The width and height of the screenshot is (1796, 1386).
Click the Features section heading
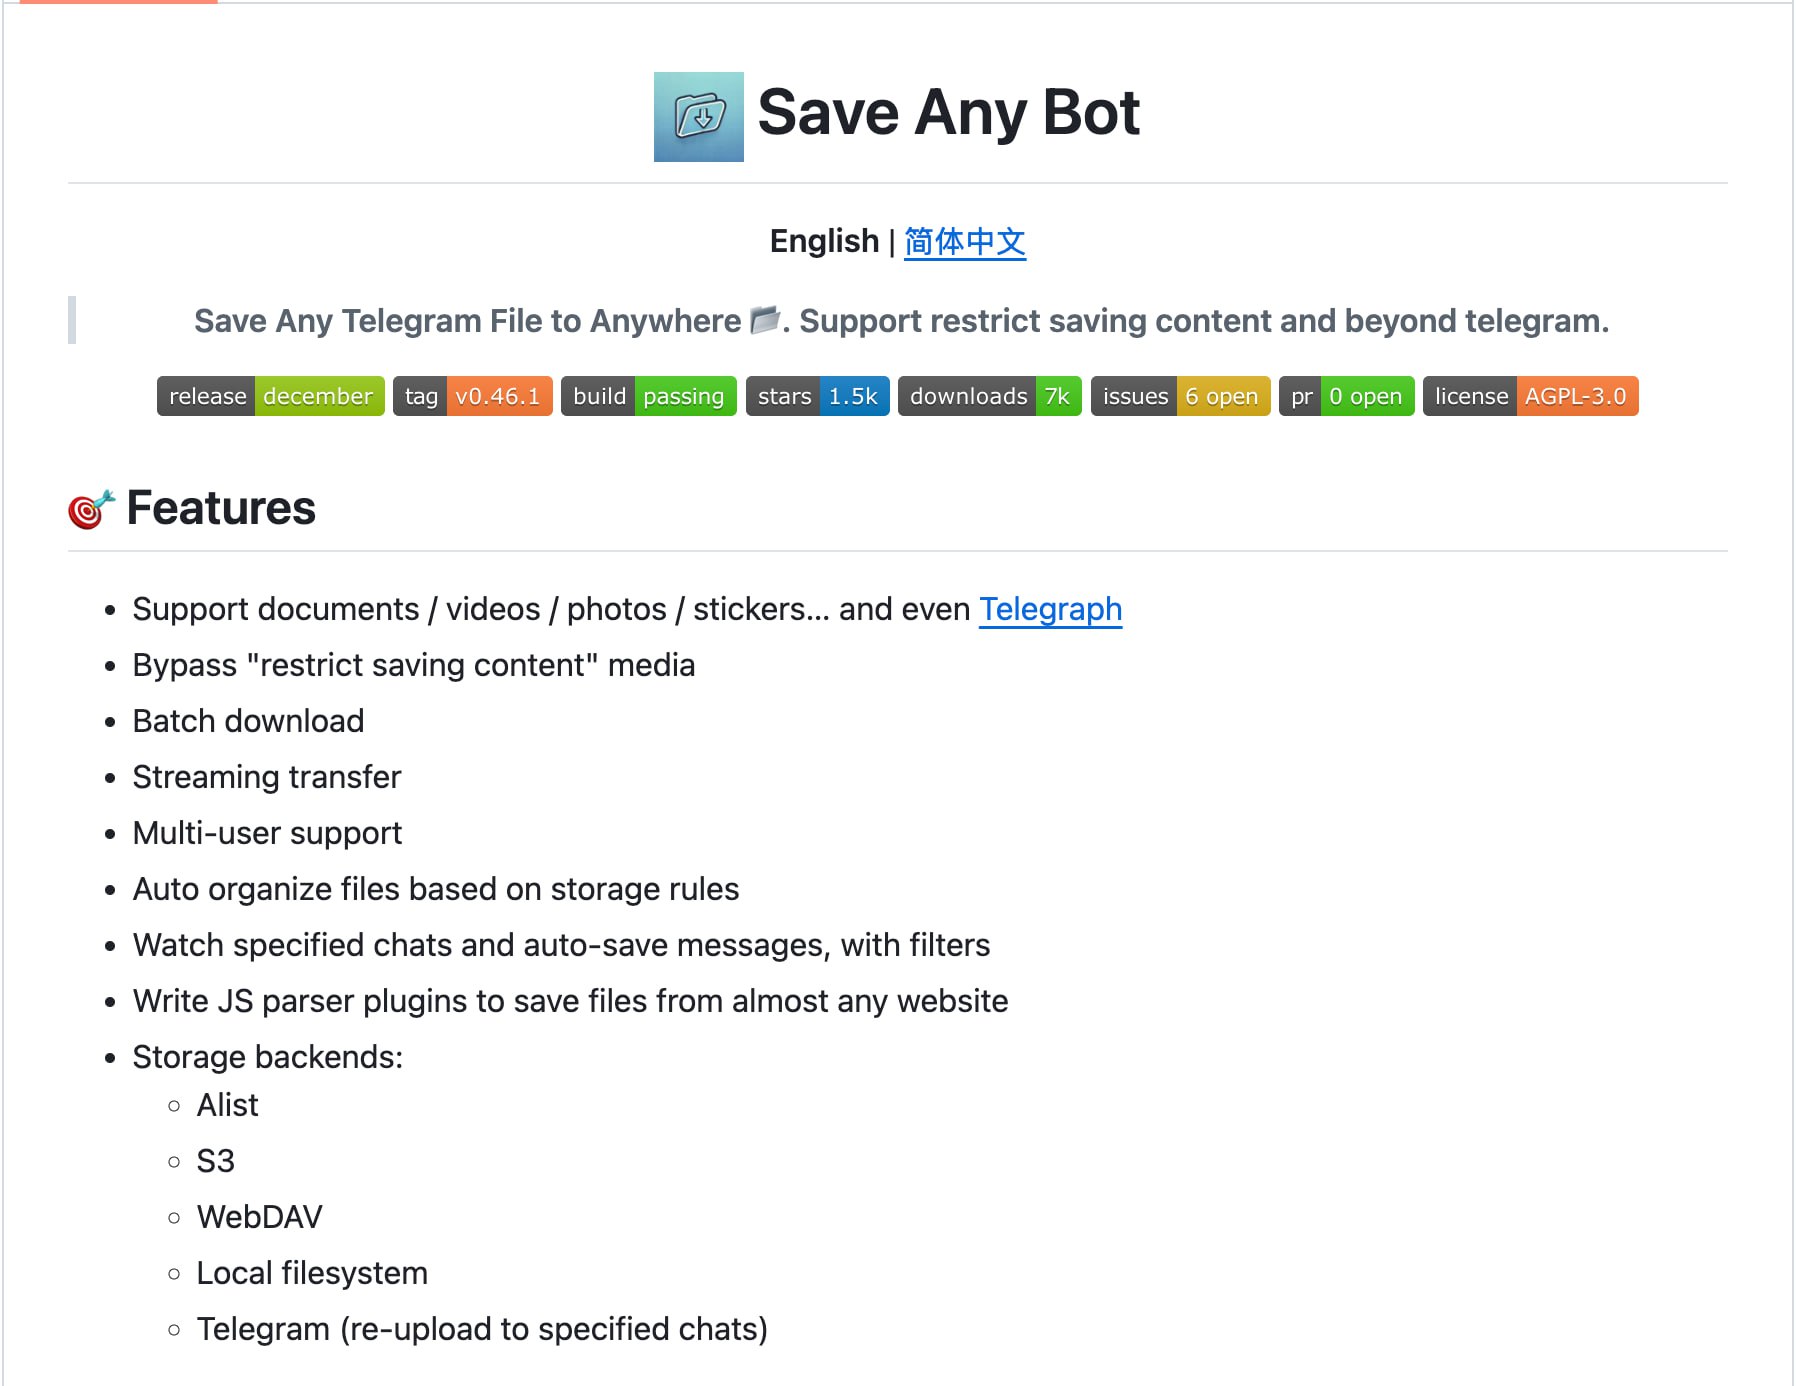221,508
